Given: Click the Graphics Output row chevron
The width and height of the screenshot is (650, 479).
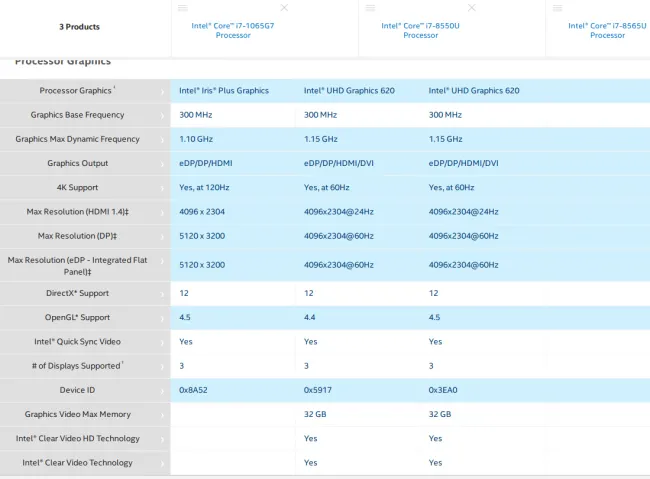Looking at the screenshot, I should point(163,164).
